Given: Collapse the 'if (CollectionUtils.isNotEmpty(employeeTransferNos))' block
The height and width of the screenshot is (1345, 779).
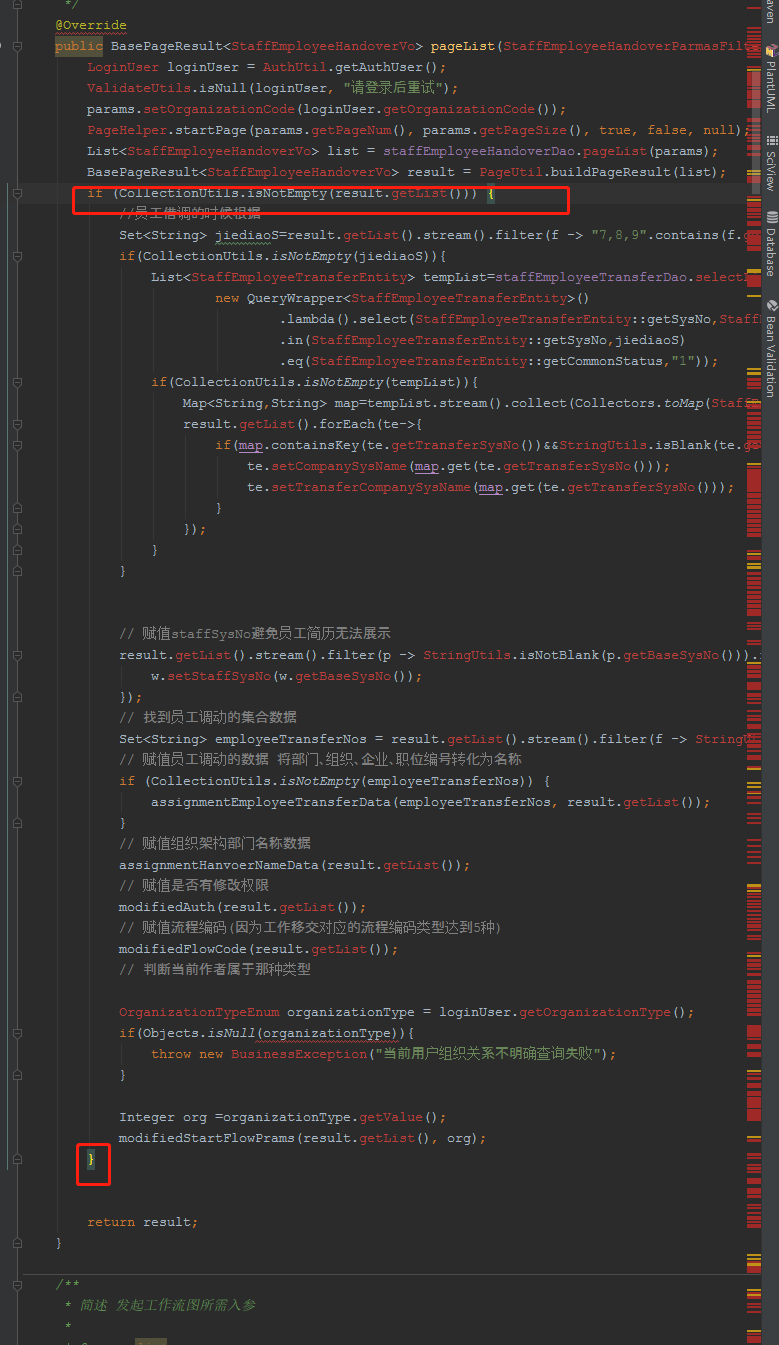Looking at the screenshot, I should (17, 781).
